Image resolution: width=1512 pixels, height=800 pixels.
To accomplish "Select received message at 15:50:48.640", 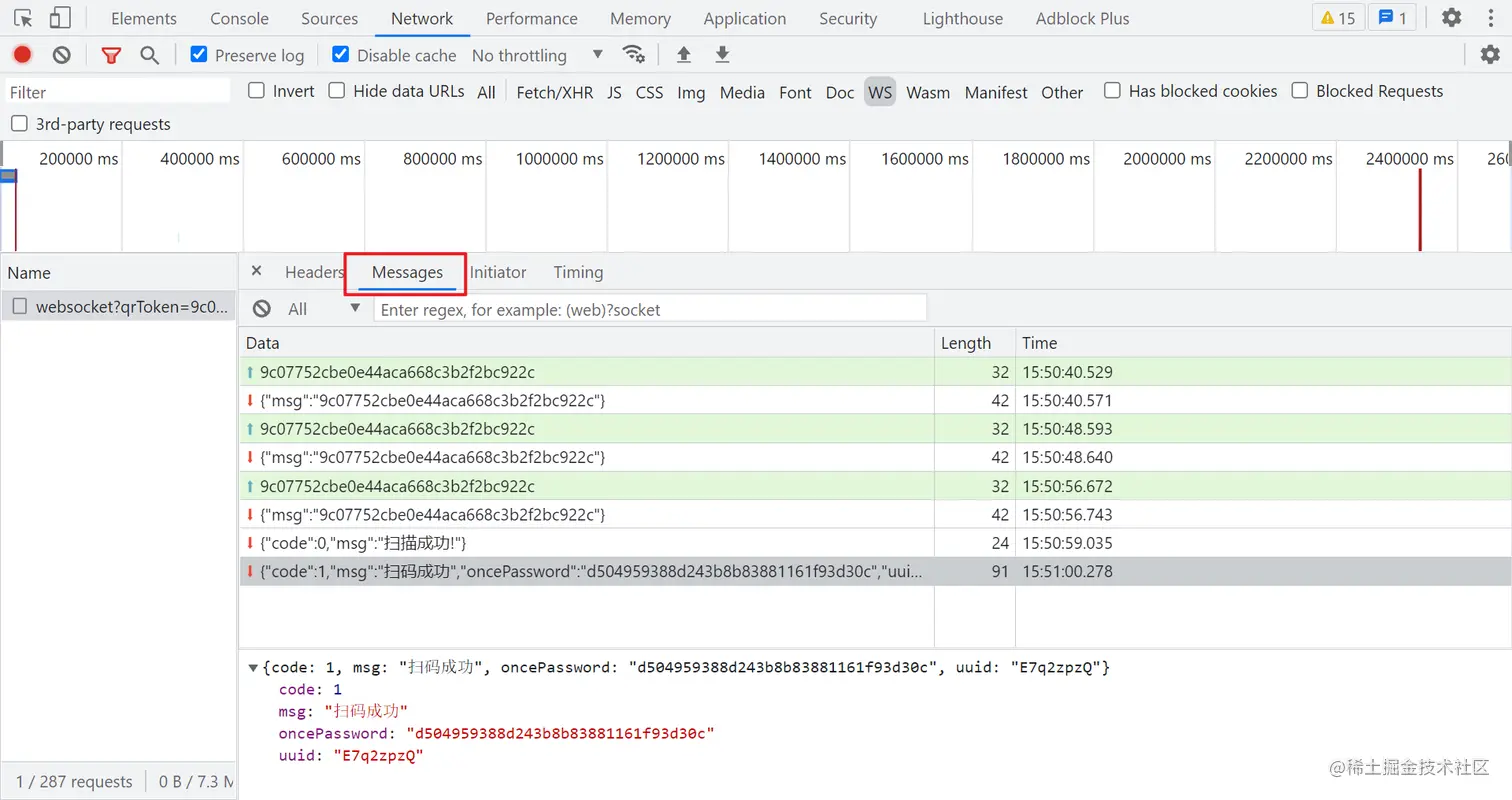I will tap(875, 457).
